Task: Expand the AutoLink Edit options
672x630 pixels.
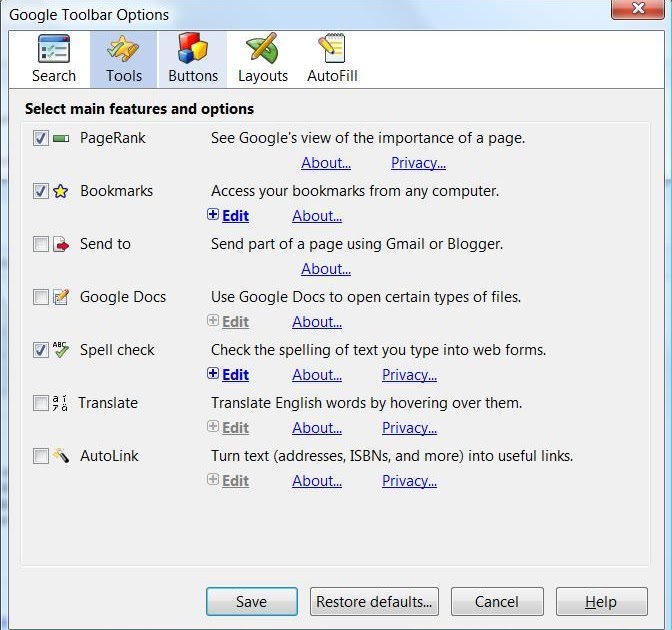Action: pos(228,480)
